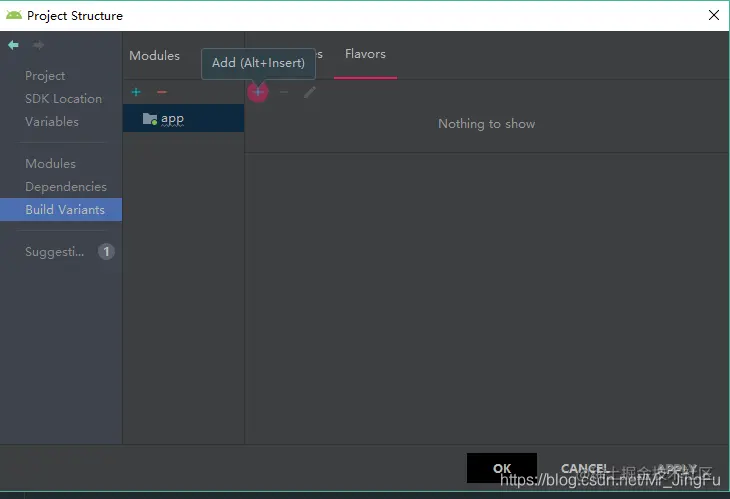Click the rename pencil icon

[310, 92]
